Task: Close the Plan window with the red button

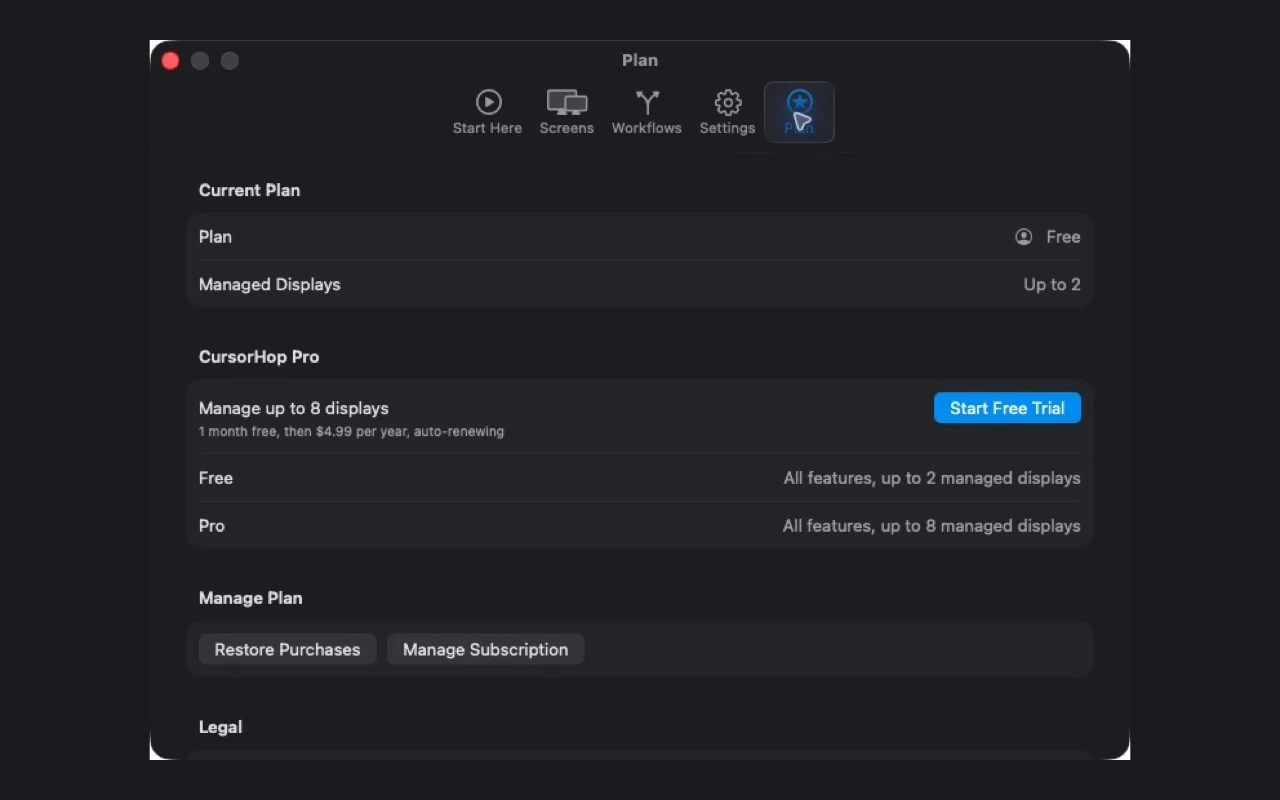Action: [x=170, y=61]
